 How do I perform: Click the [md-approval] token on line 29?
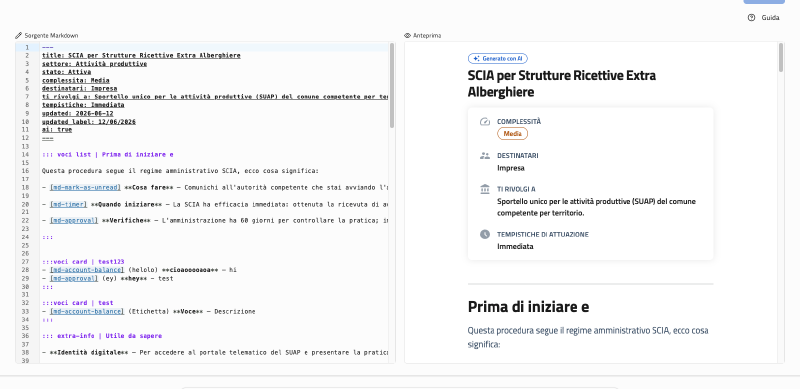pos(74,278)
